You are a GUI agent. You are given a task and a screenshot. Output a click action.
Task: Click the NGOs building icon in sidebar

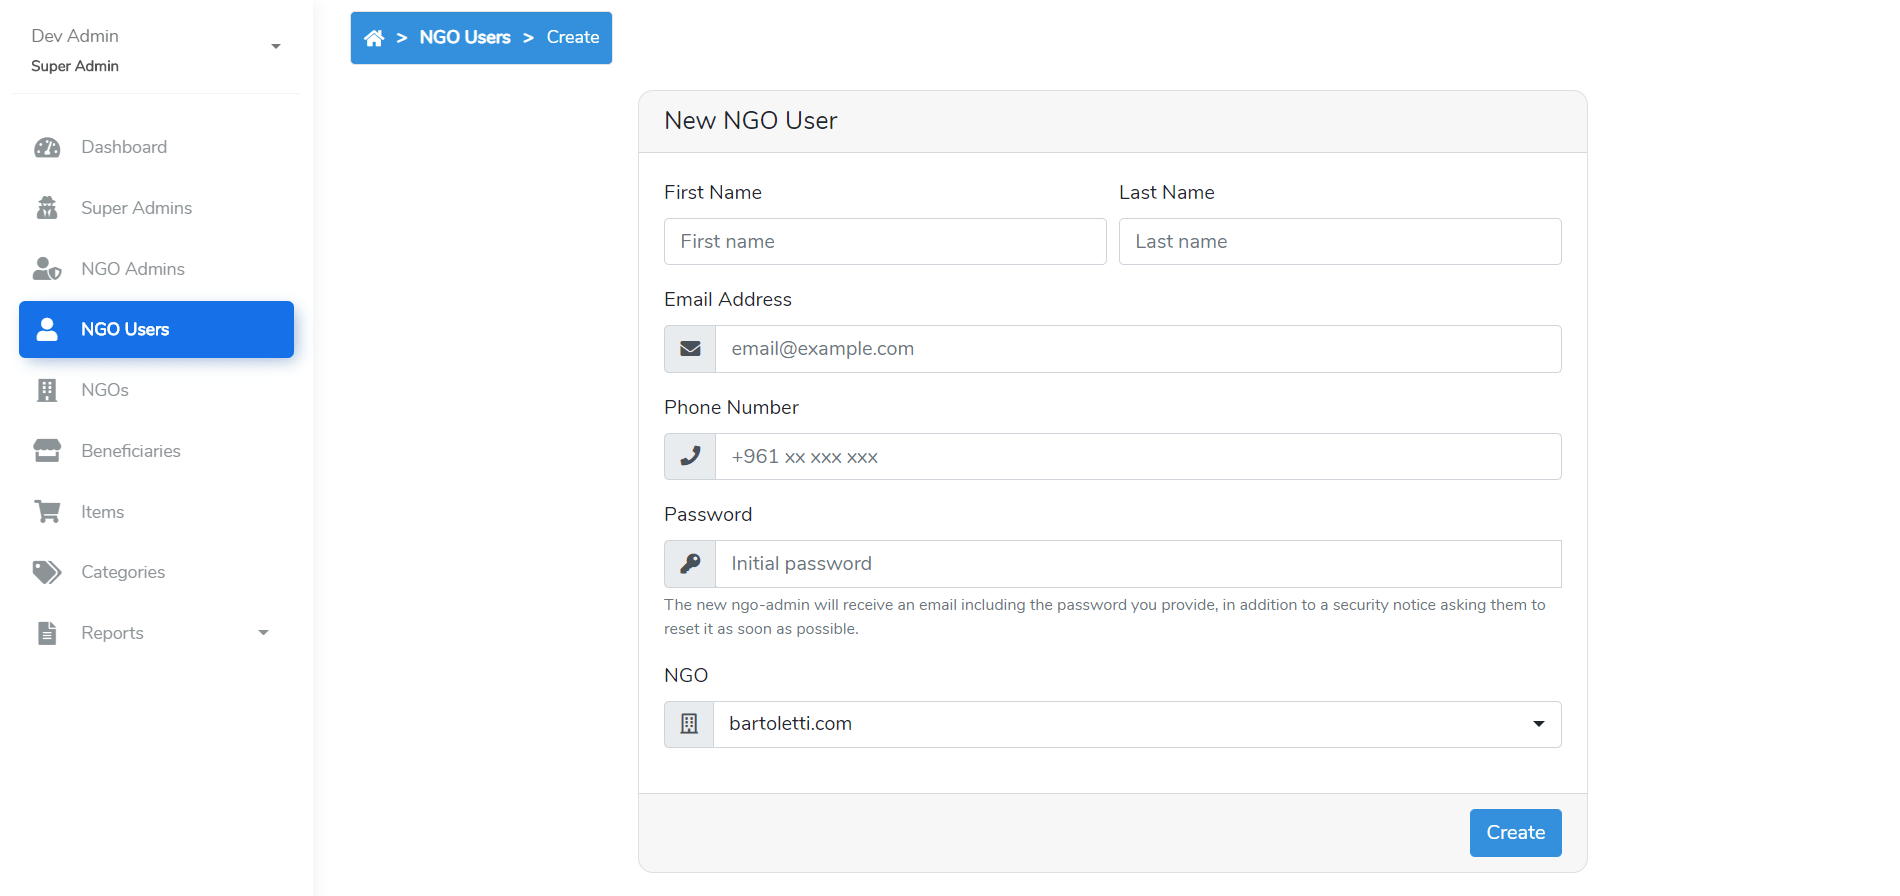point(47,390)
